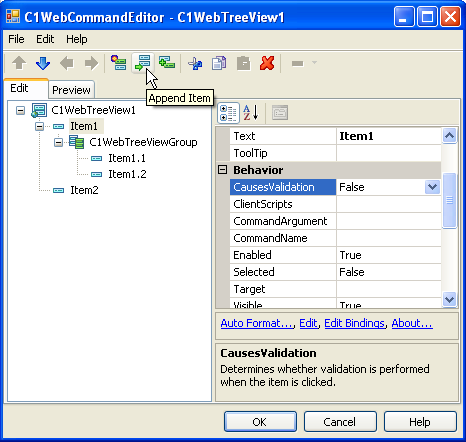Click the grayed item type toolbar button
The height and width of the screenshot is (442, 466).
pos(297,63)
